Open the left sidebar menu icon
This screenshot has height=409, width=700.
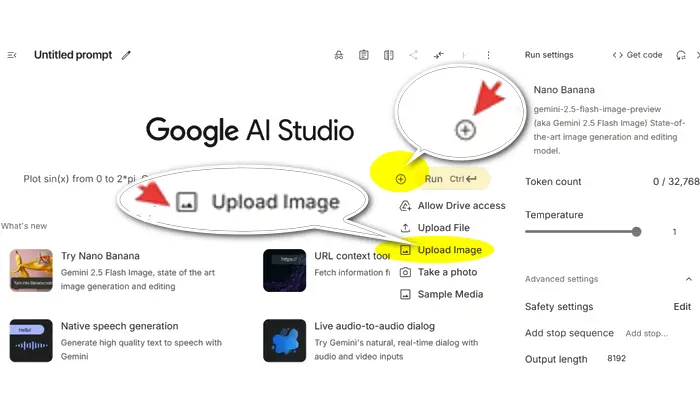[x=12, y=55]
